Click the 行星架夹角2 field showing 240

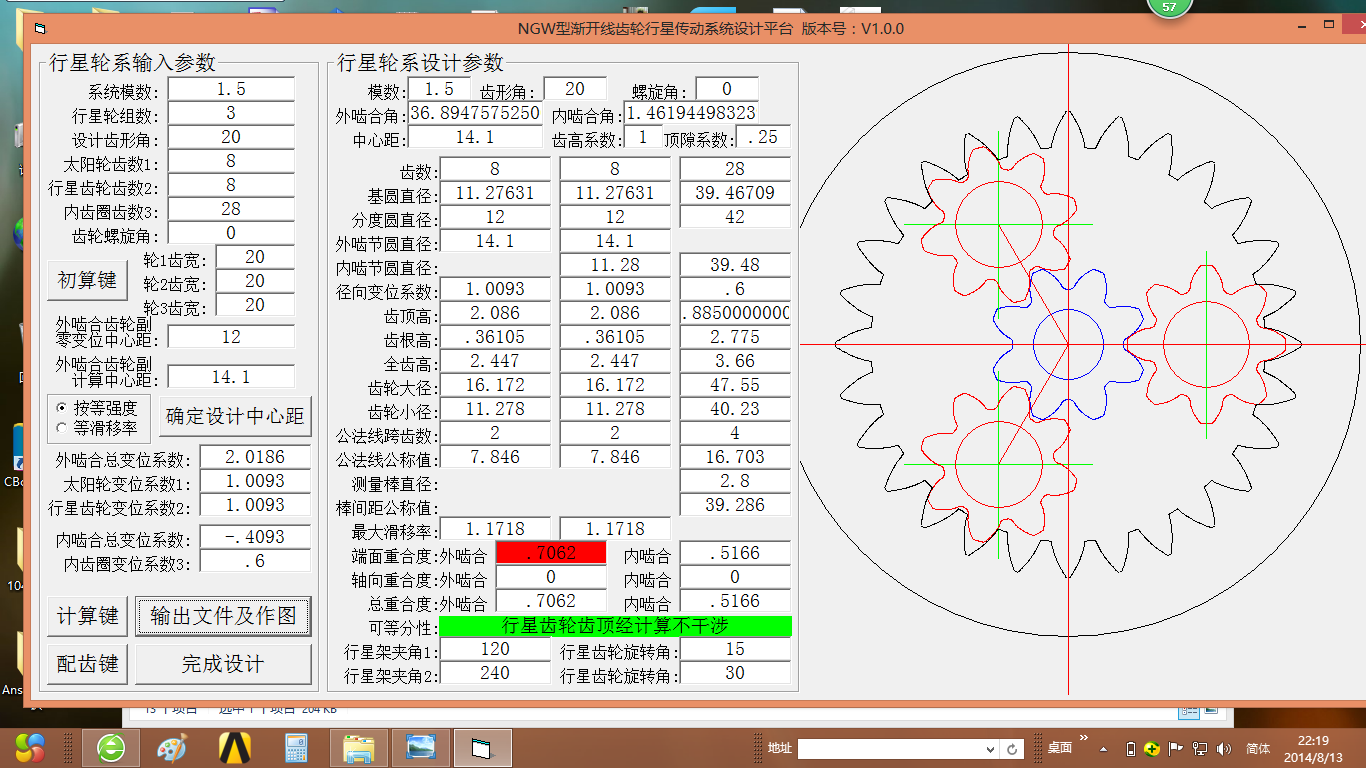pyautogui.click(x=495, y=673)
